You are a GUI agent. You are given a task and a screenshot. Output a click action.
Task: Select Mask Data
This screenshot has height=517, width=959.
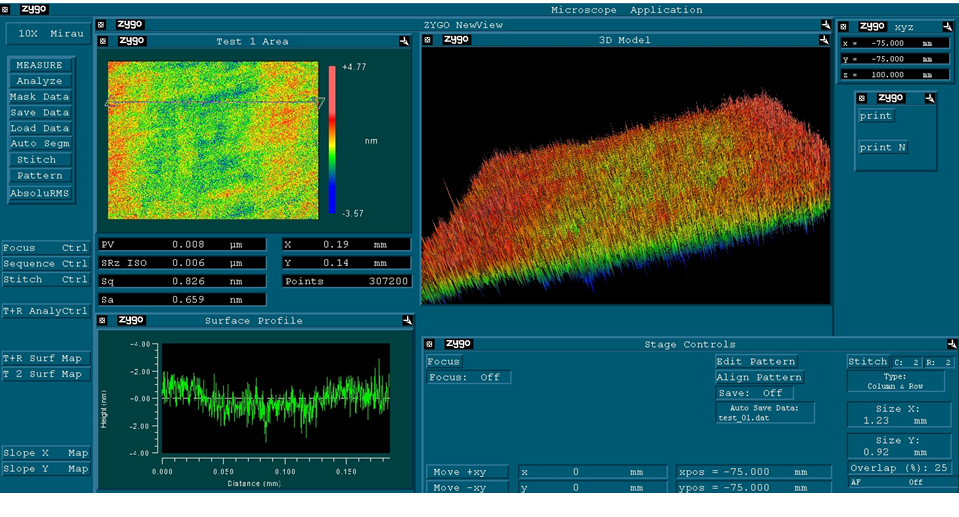[41, 97]
